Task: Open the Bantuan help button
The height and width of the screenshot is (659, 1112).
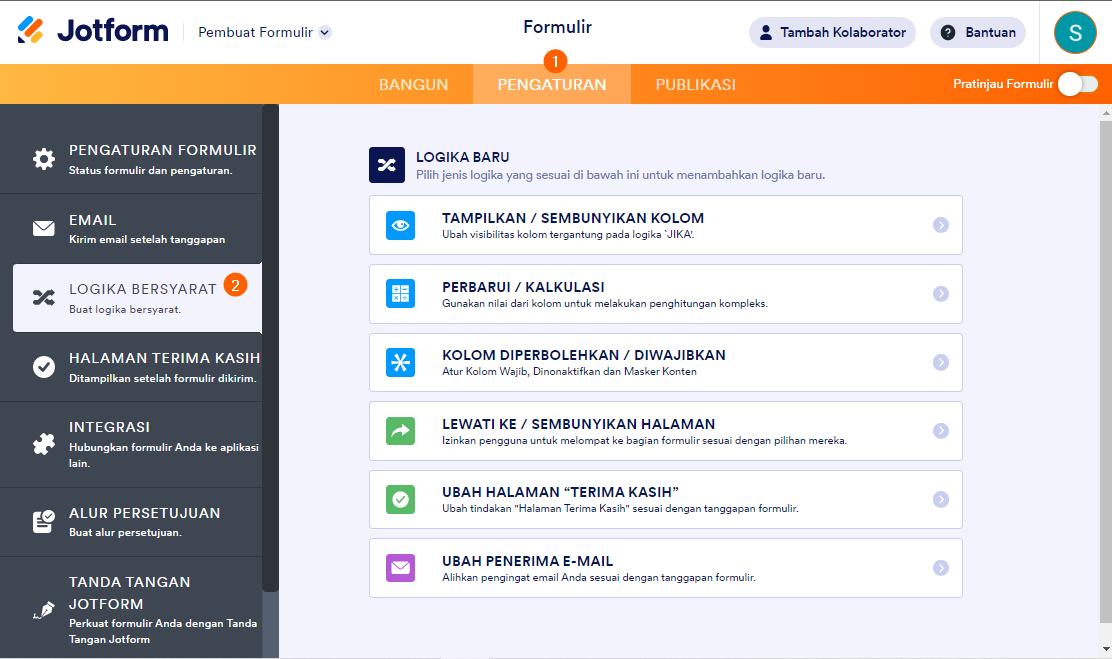Action: (977, 32)
